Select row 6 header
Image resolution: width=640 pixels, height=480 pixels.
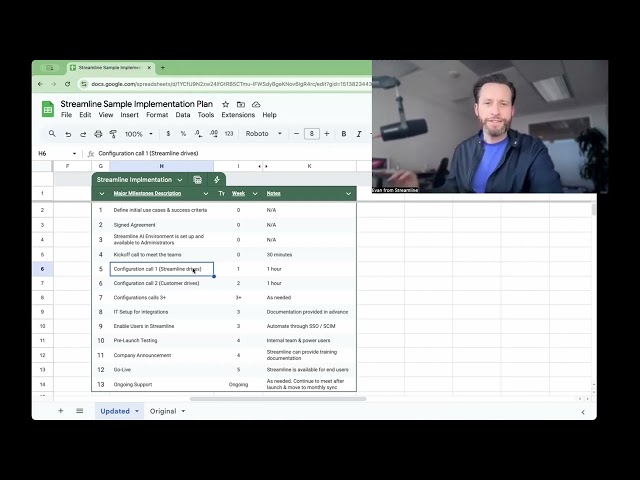tap(42, 269)
